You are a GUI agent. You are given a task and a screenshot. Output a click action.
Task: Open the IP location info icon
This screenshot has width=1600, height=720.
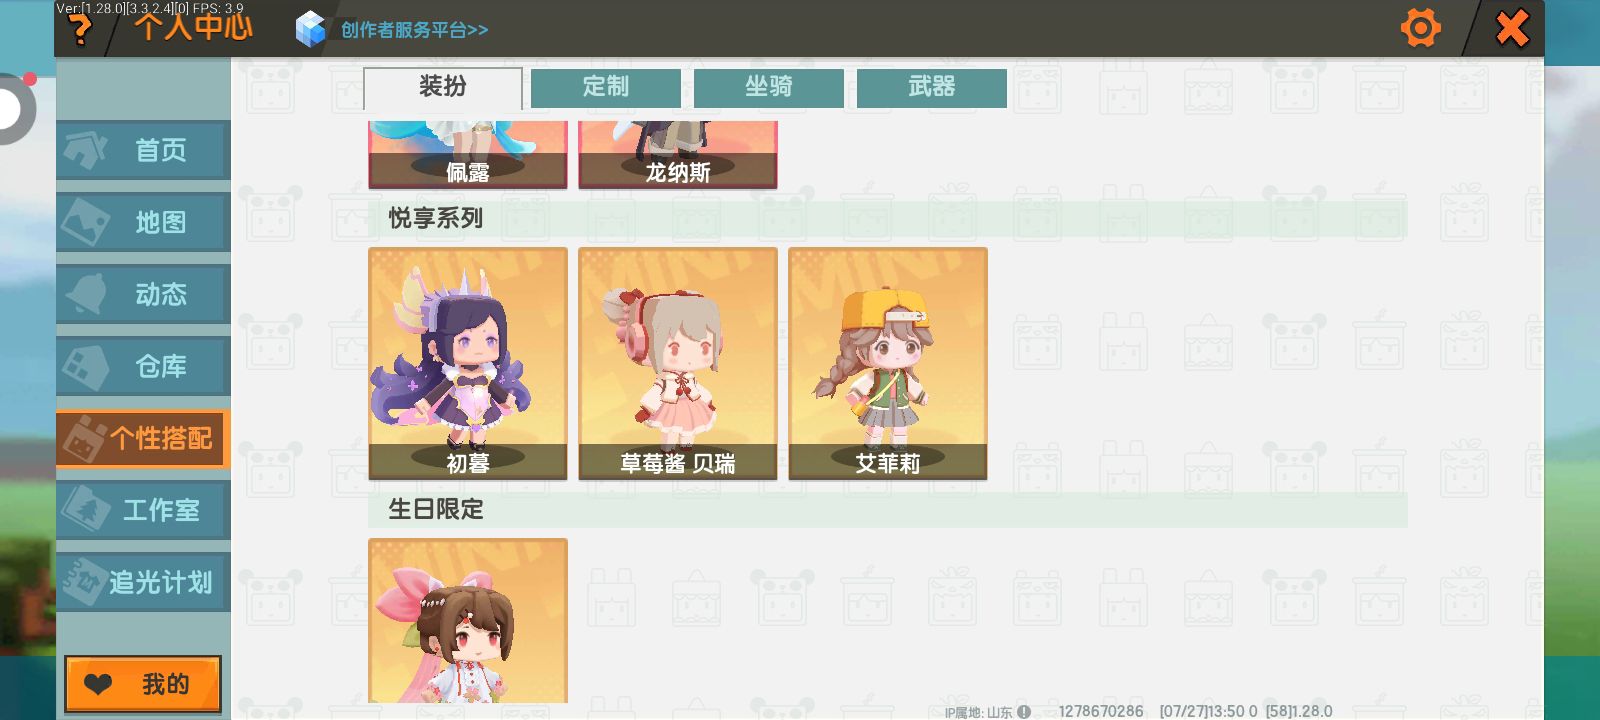1024,712
